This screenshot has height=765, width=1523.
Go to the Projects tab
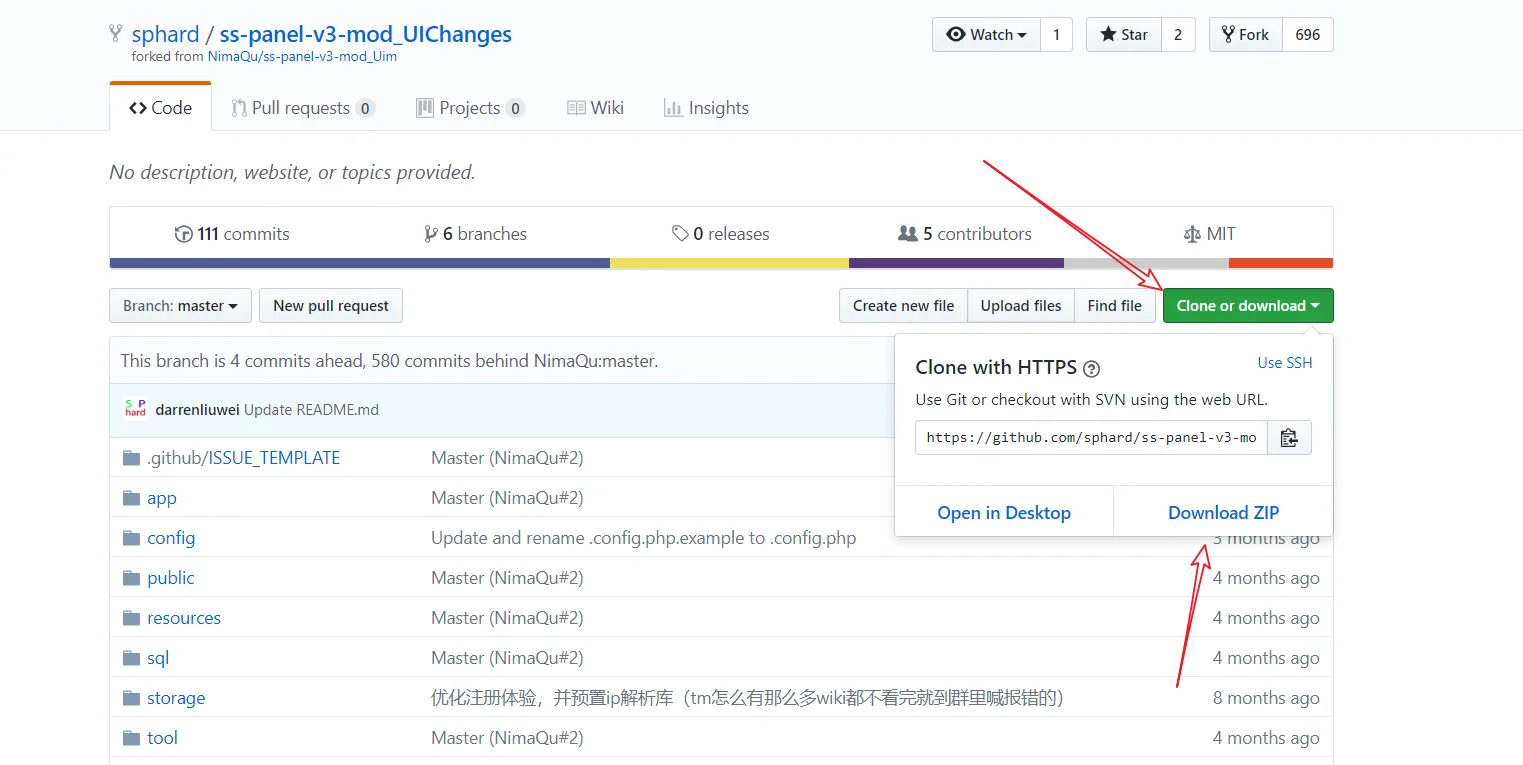coord(470,108)
